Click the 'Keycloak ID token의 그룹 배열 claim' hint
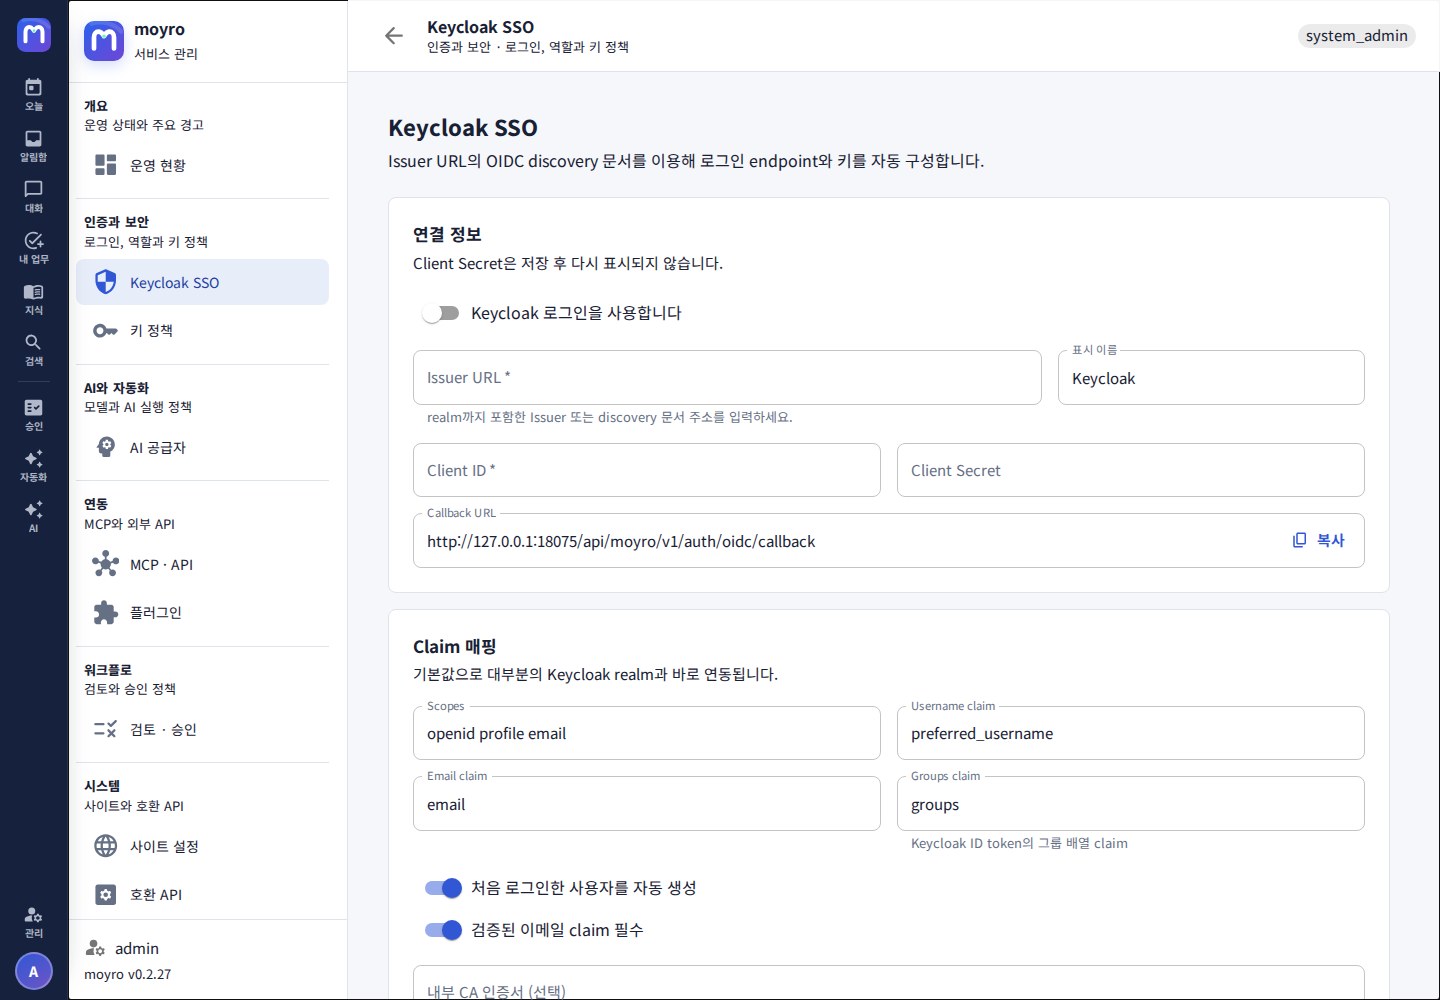1440x1000 pixels. coord(1019,843)
